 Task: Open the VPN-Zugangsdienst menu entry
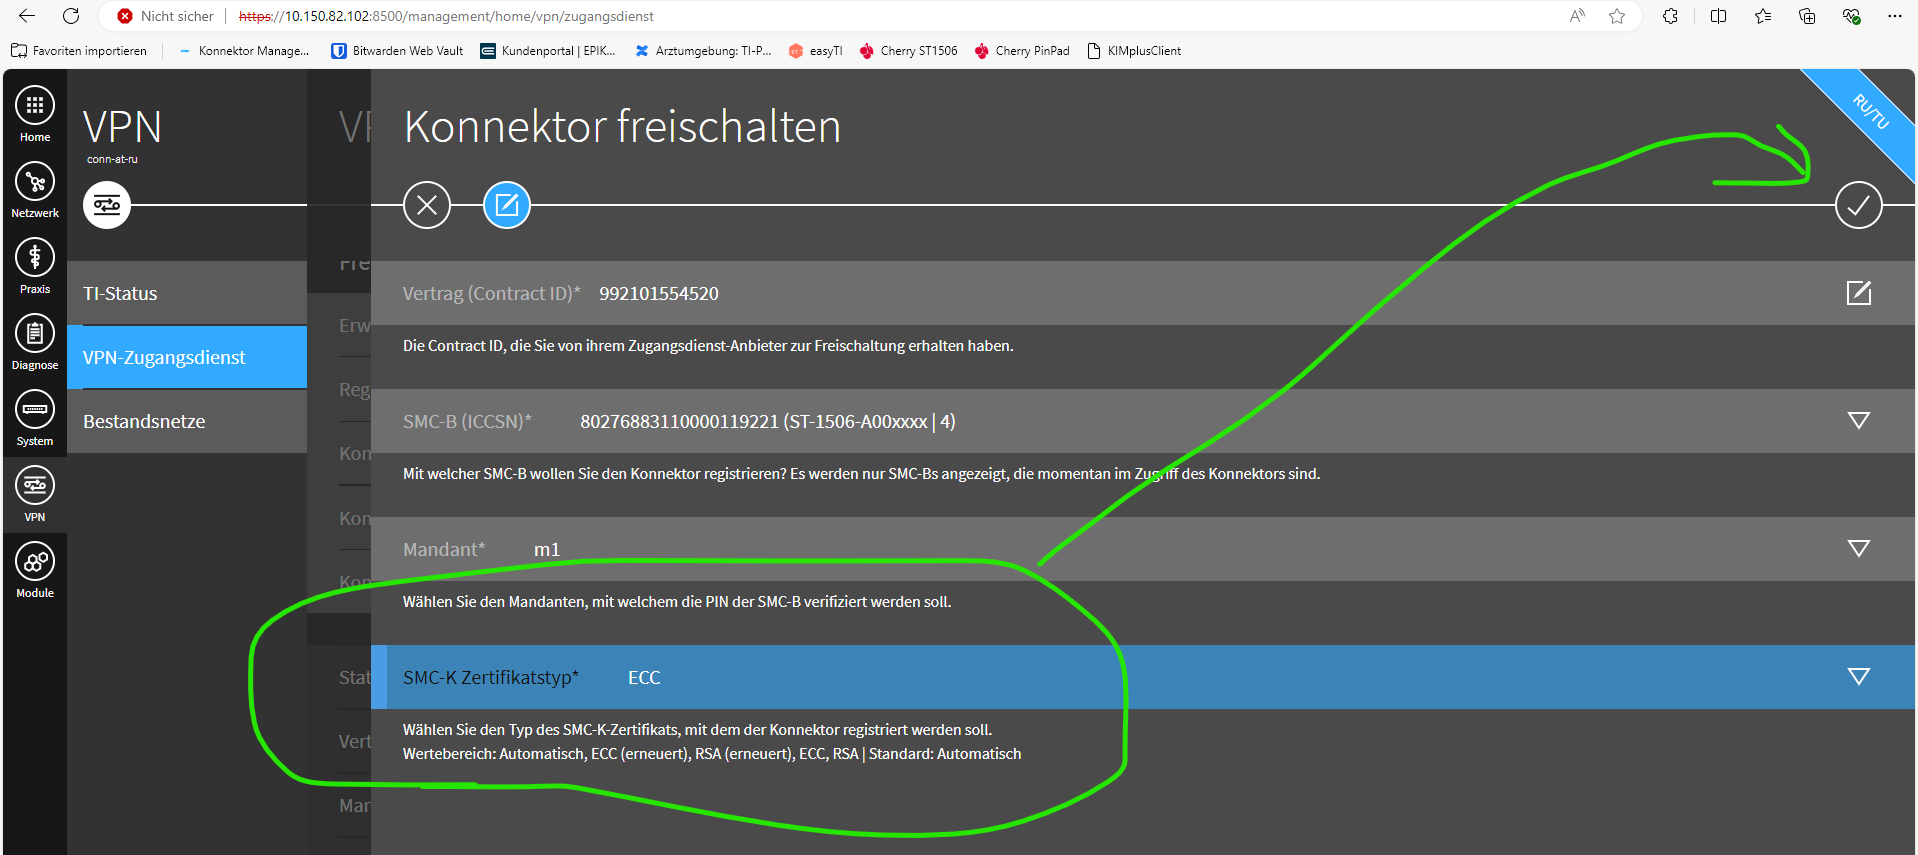pyautogui.click(x=187, y=357)
